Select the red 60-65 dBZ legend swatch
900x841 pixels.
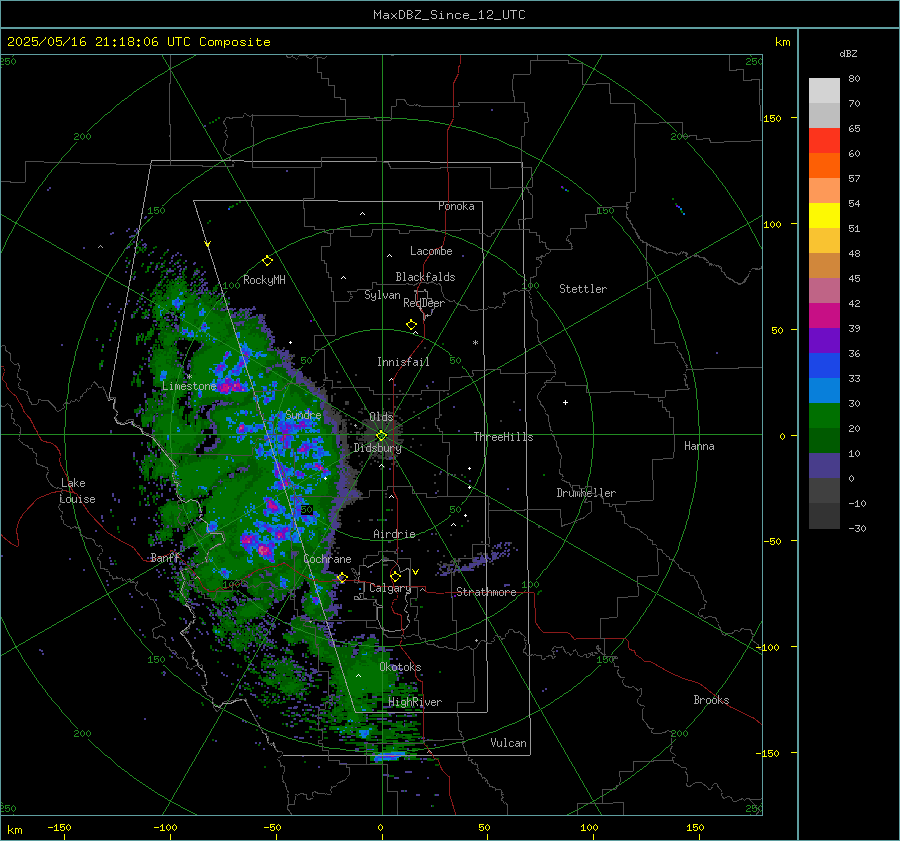click(x=824, y=141)
